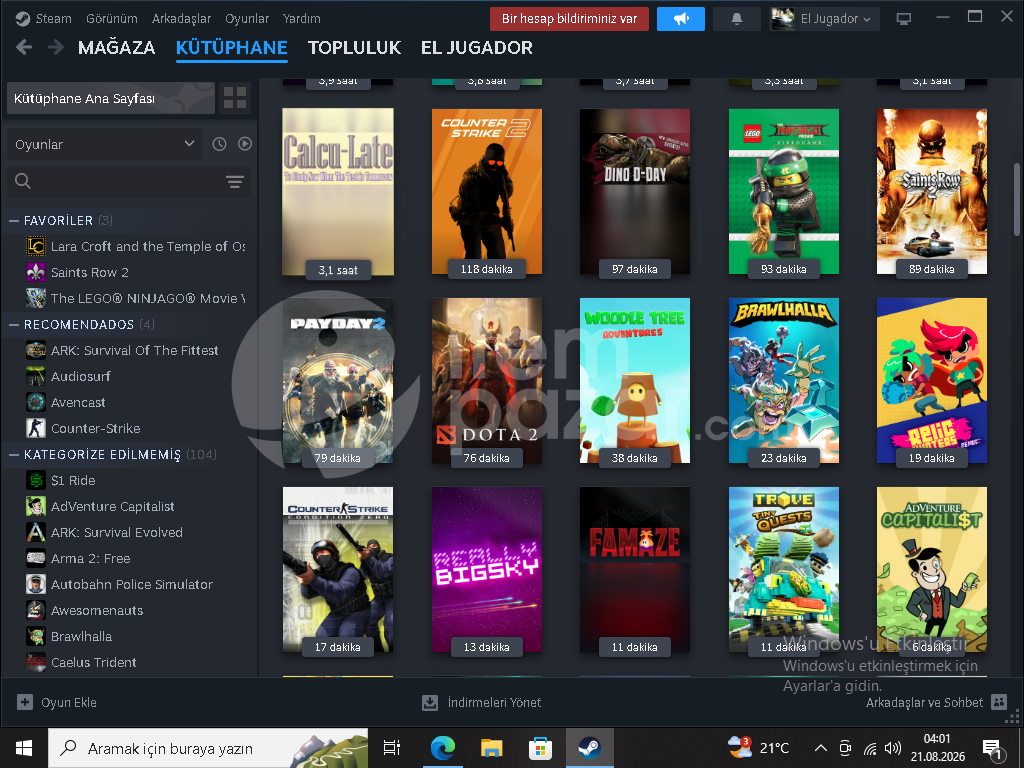The image size is (1024, 768).
Task: Click the Add Game plus icon
Action: coord(25,702)
